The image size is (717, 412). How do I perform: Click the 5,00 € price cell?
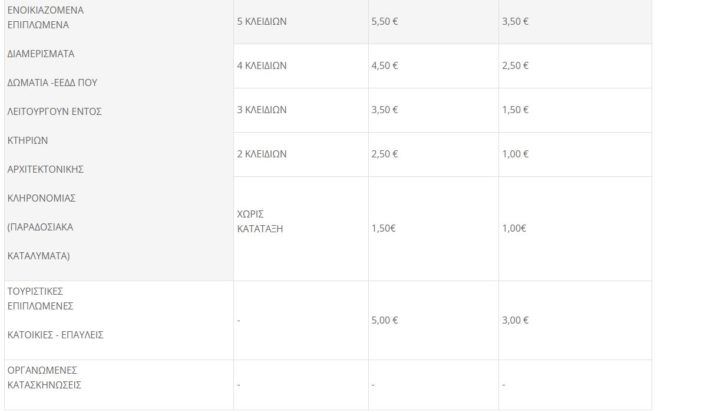tap(385, 320)
